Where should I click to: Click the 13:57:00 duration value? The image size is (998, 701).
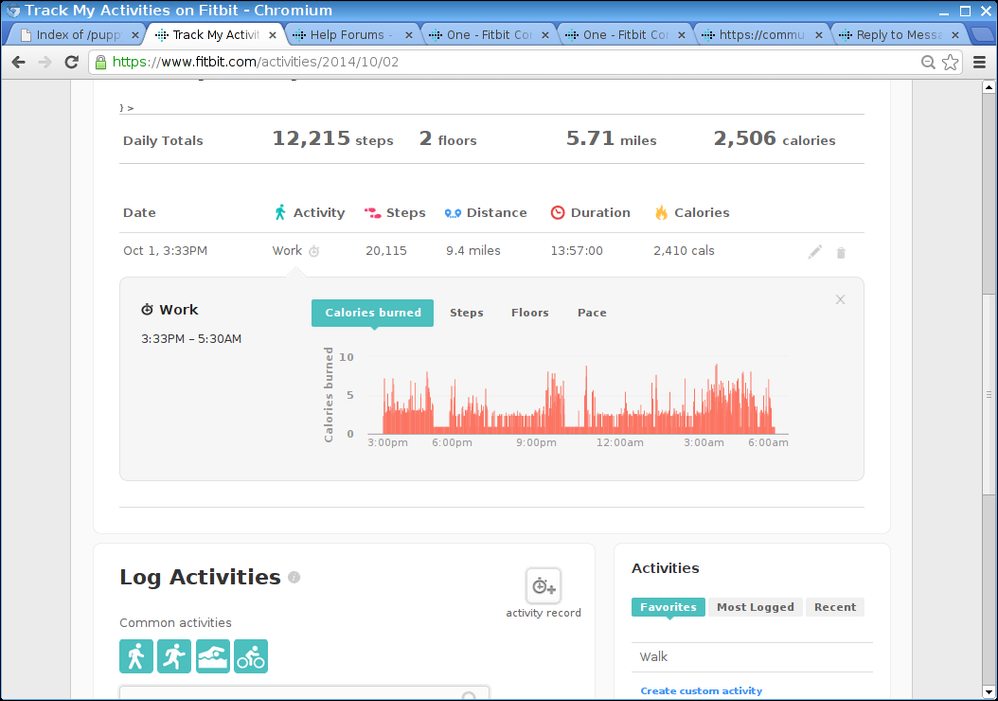click(577, 251)
